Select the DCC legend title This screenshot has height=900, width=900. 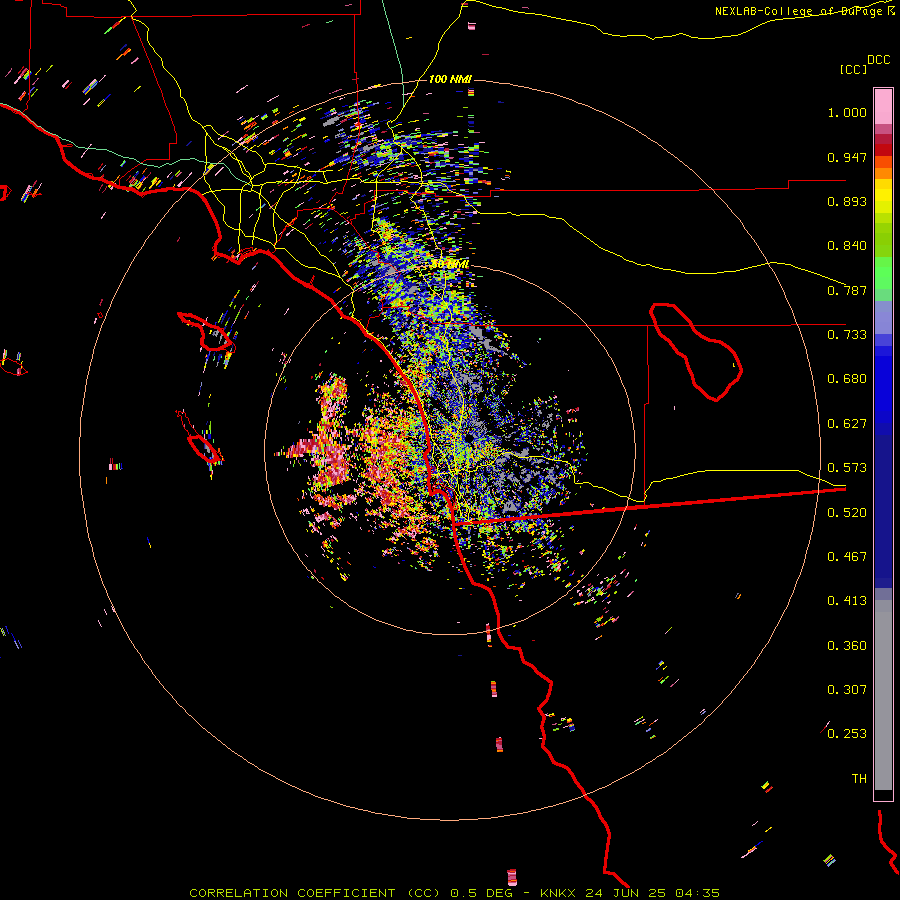[x=879, y=60]
